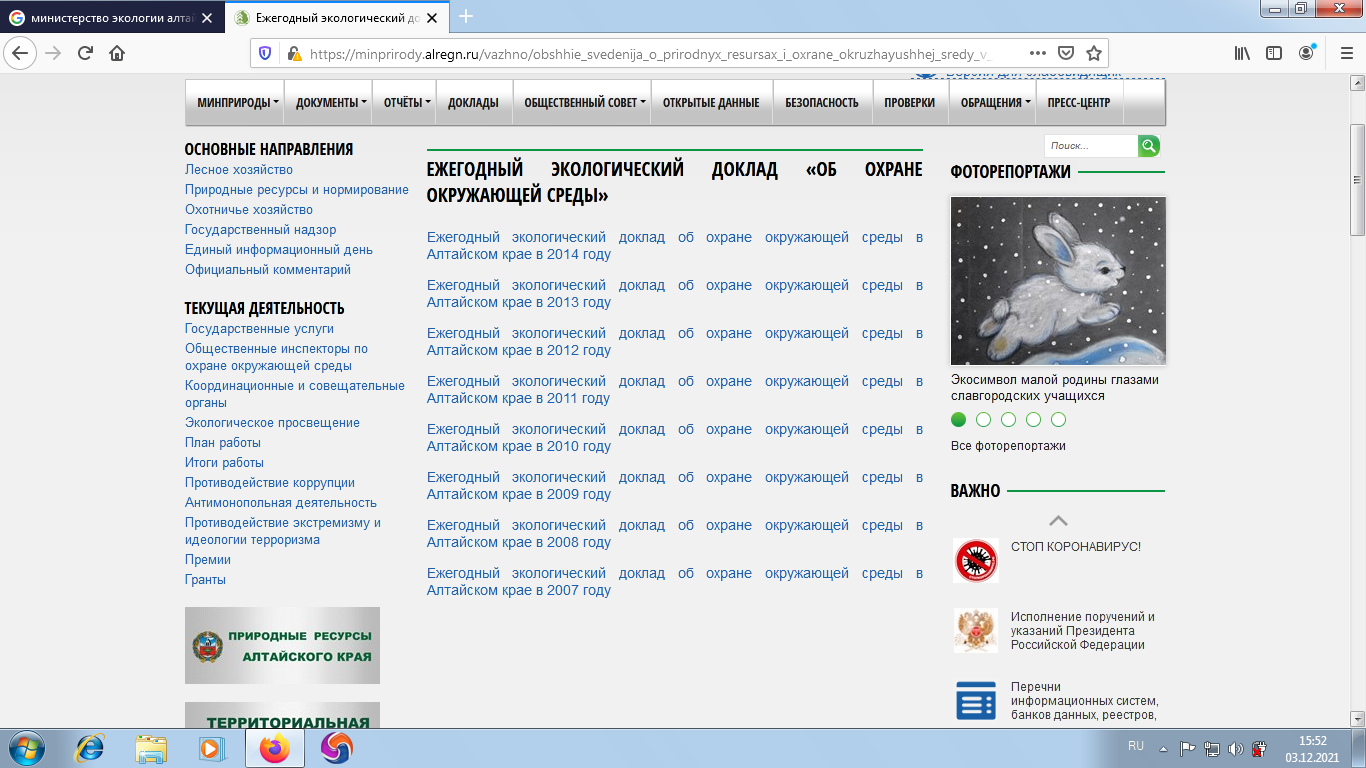1366x768 pixels.
Task: Open the Firefox library icon
Action: point(1242,53)
